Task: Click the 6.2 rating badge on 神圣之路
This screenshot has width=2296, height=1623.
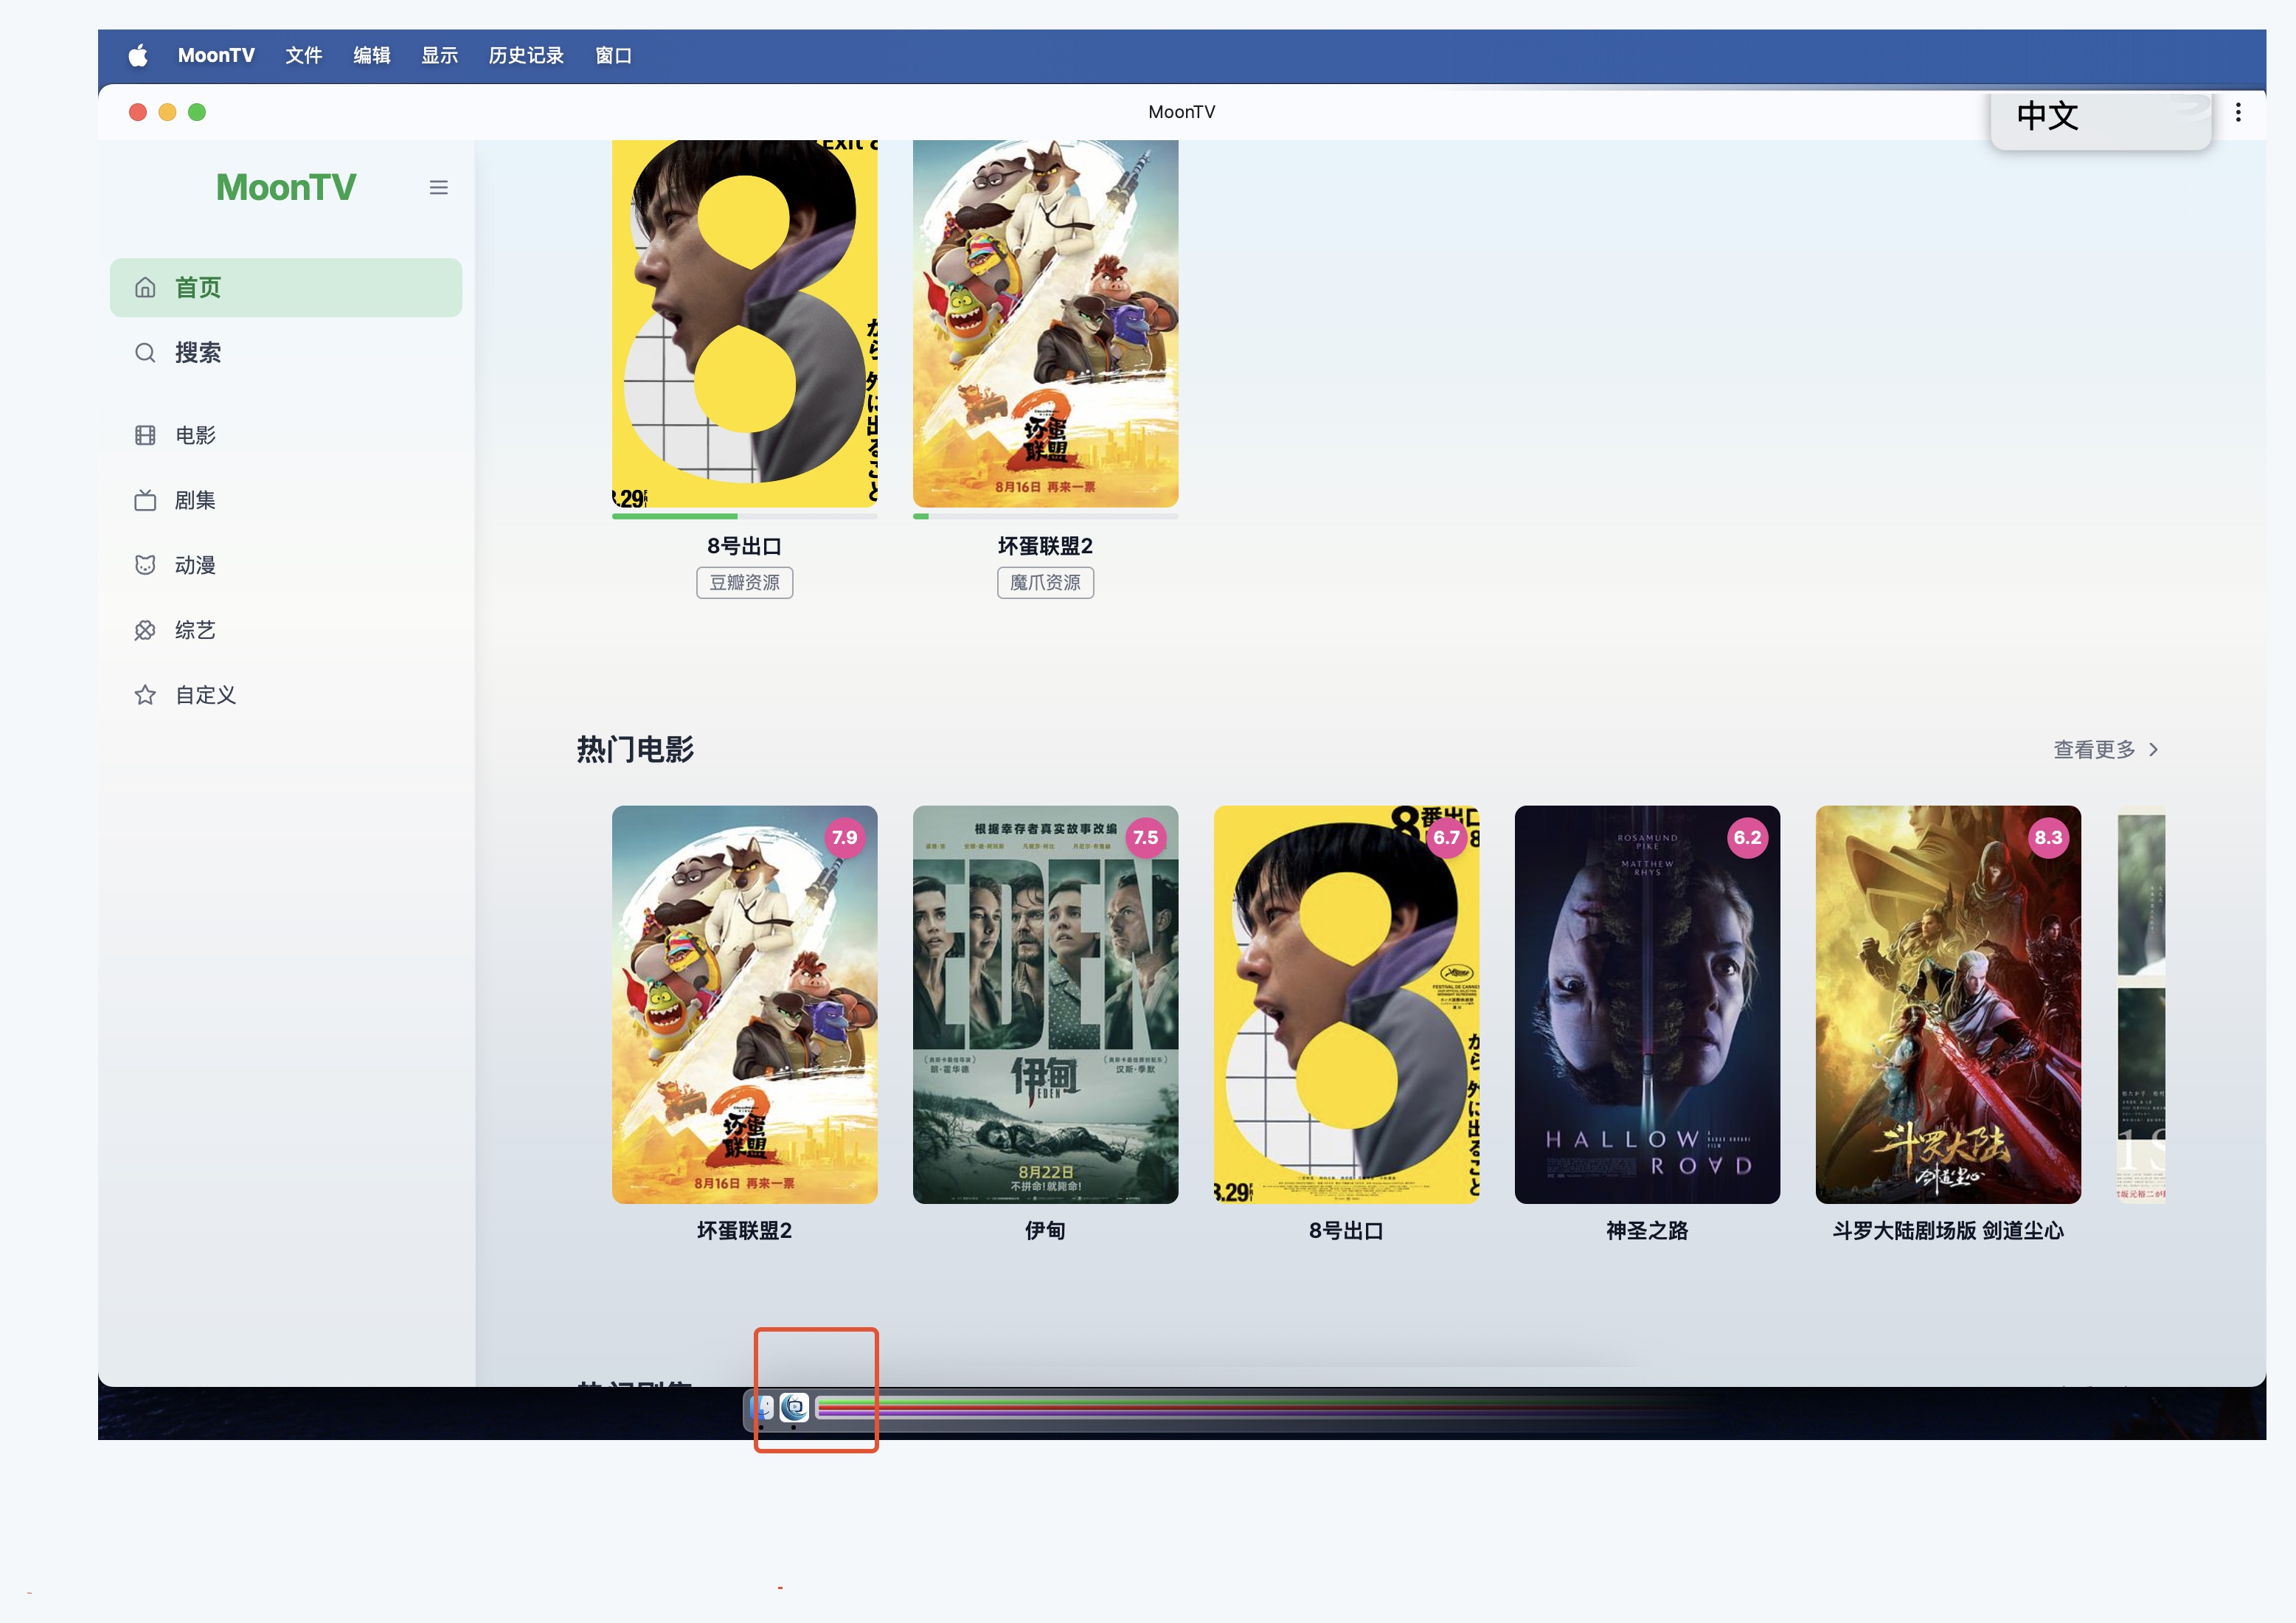Action: click(1748, 838)
